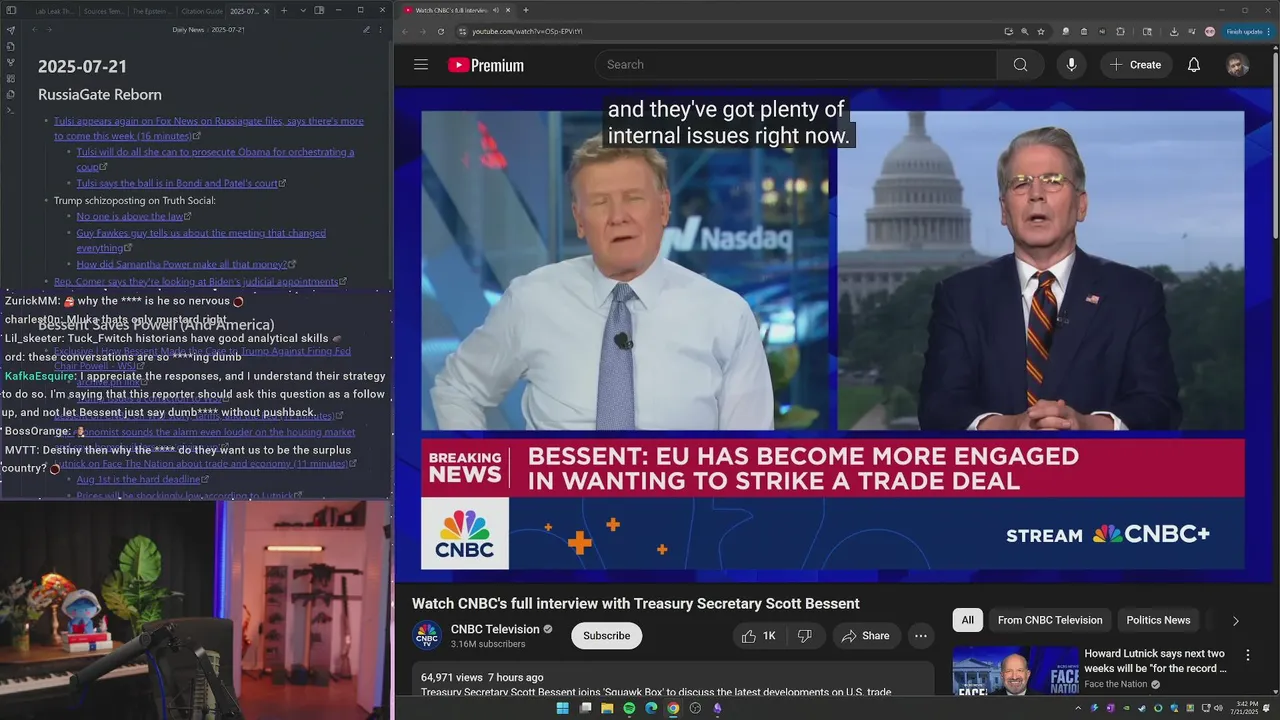Open a new Chrome tab
The image size is (1280, 720).
[526, 10]
